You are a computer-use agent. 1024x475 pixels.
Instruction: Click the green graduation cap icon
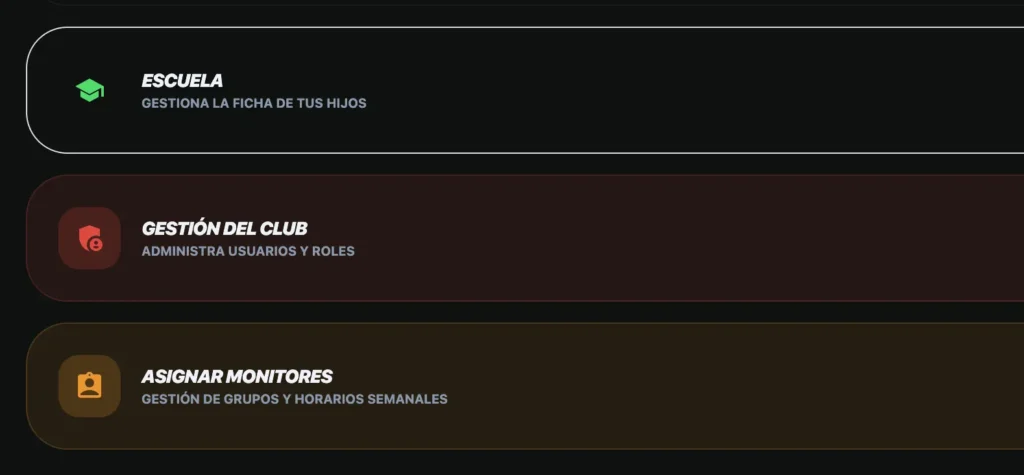coord(90,90)
